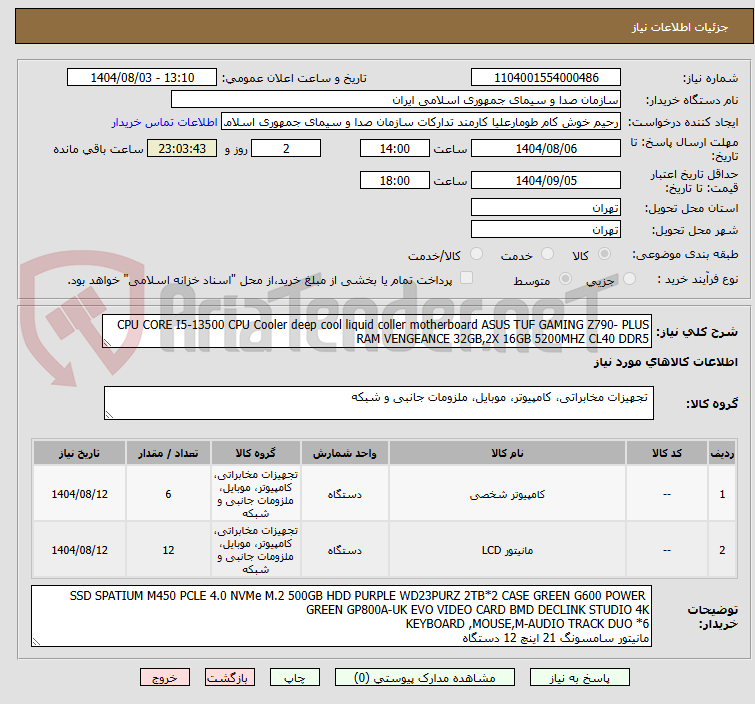Click the 'بازگشت' back button
The width and height of the screenshot is (755, 704).
(227, 677)
